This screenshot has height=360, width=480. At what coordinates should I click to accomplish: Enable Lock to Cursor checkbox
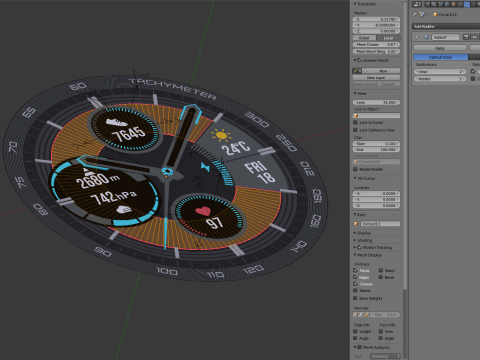355,122
